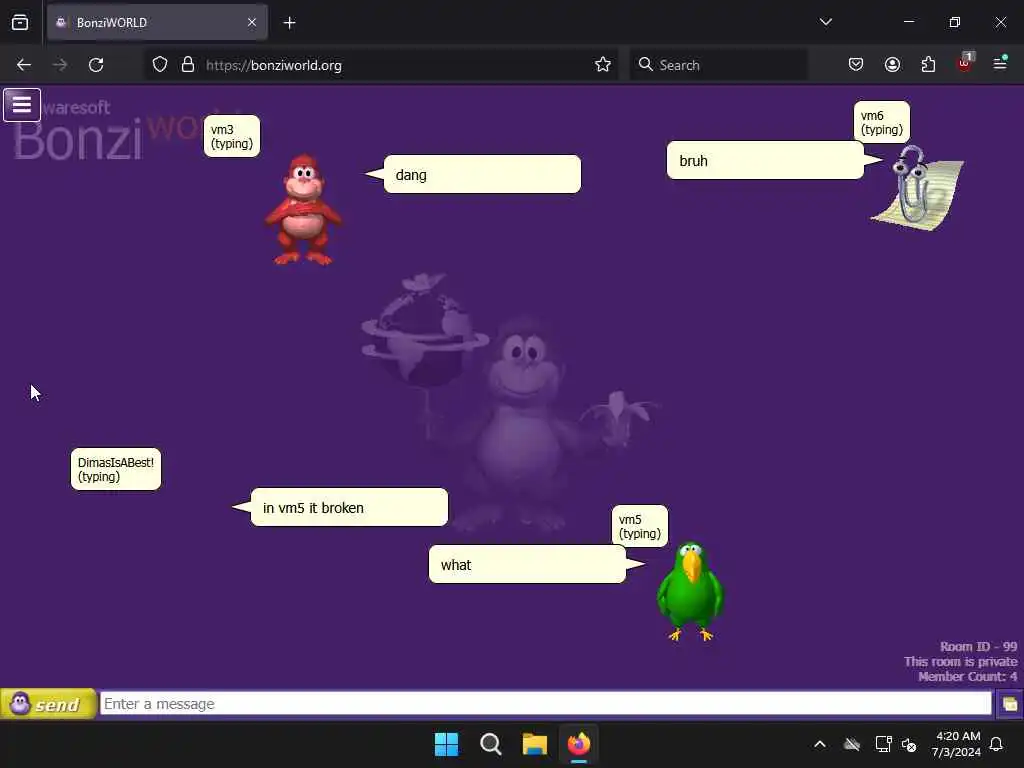Viewport: 1024px width, 768px height.
Task: Show hidden system tray icons
Action: [x=820, y=744]
